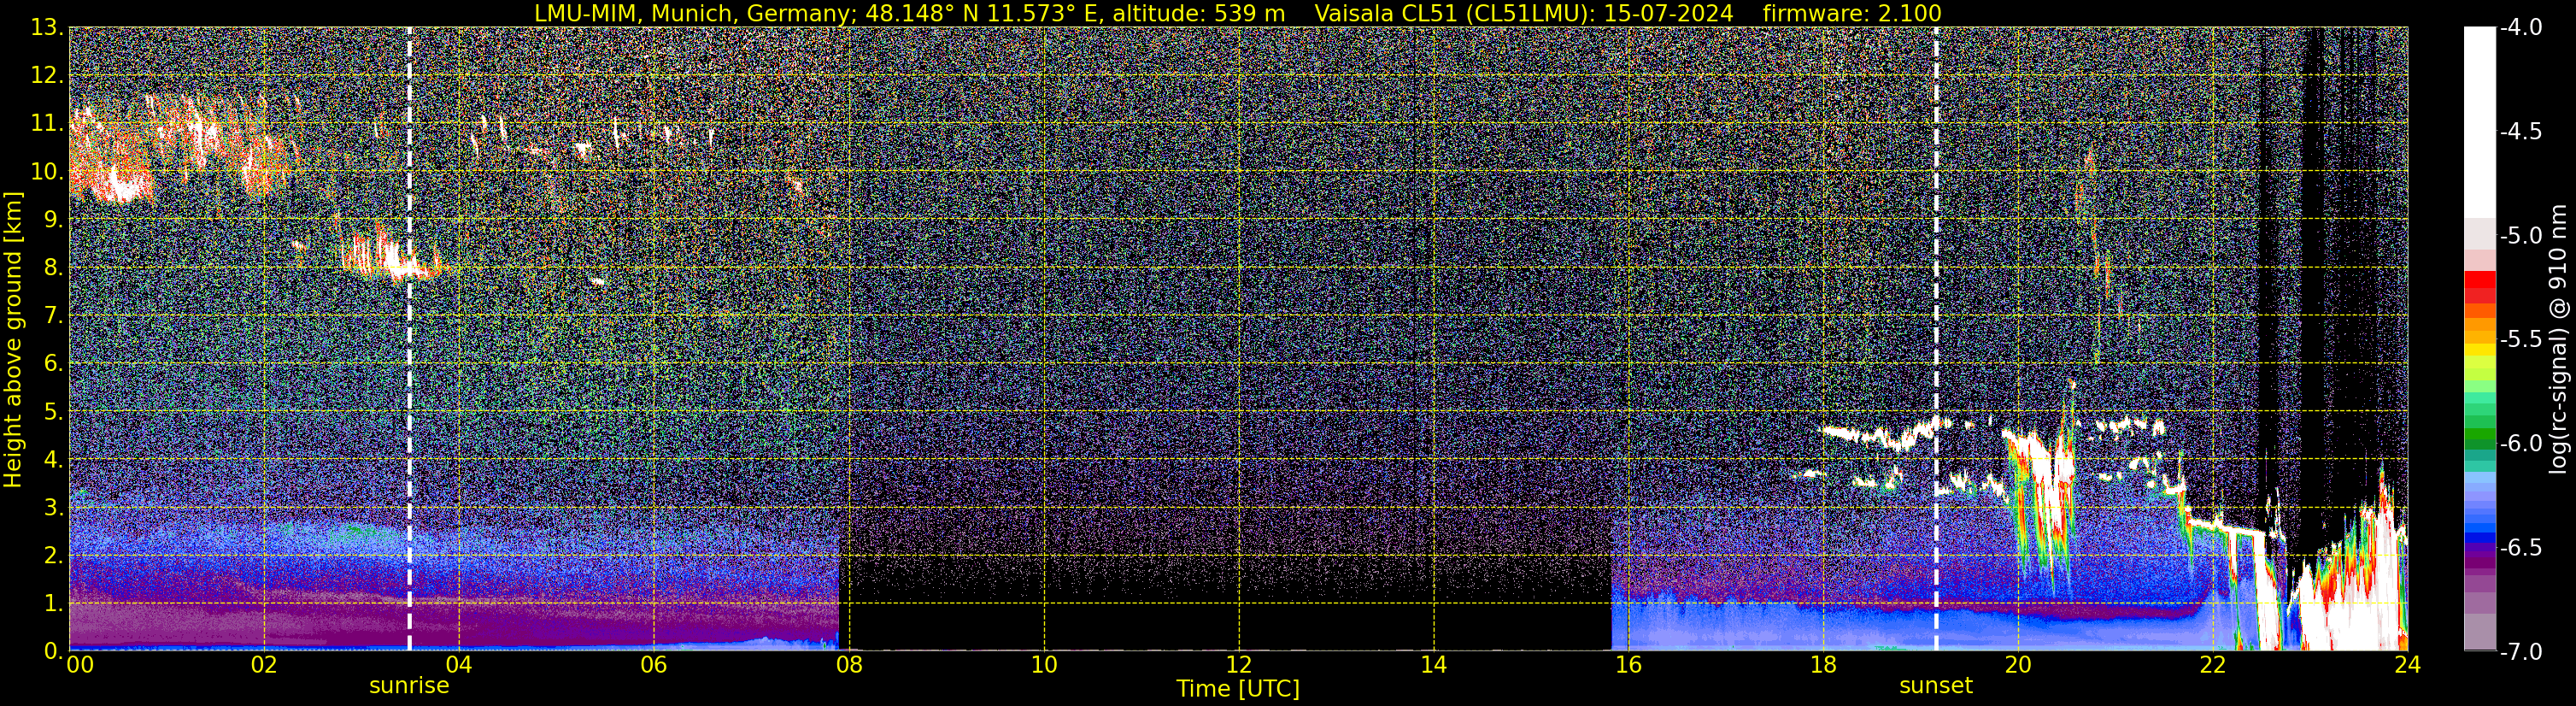Click height axis tick '10.'
2576x706 pixels.
pyautogui.click(x=46, y=172)
